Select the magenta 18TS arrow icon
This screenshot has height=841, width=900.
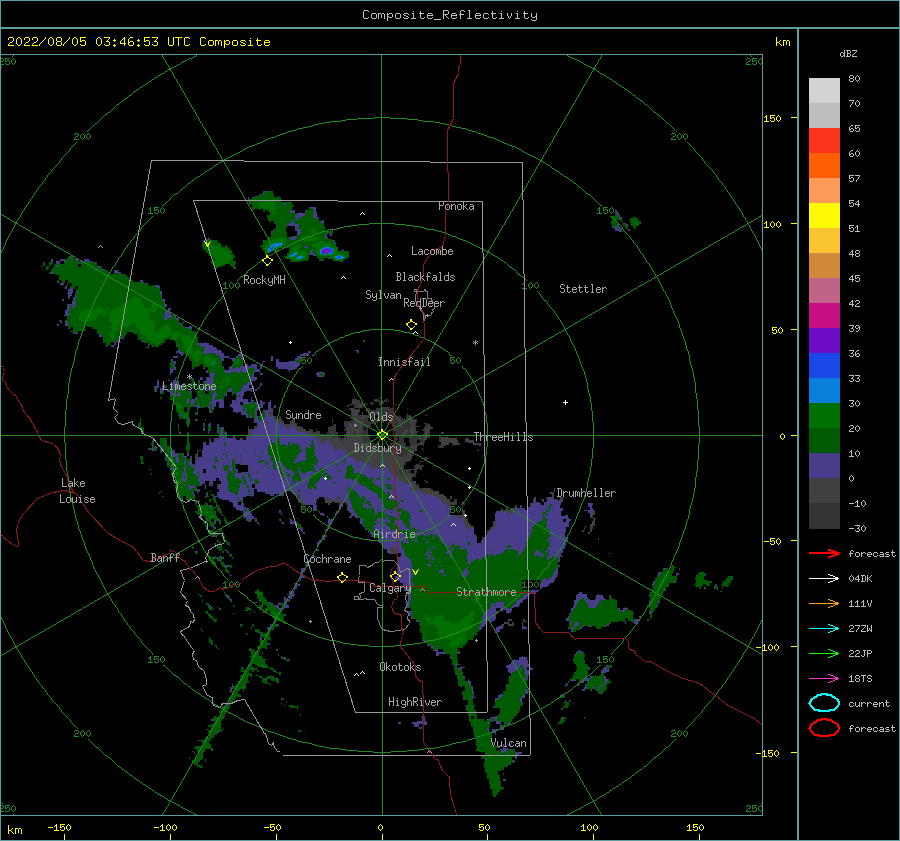pyautogui.click(x=824, y=678)
